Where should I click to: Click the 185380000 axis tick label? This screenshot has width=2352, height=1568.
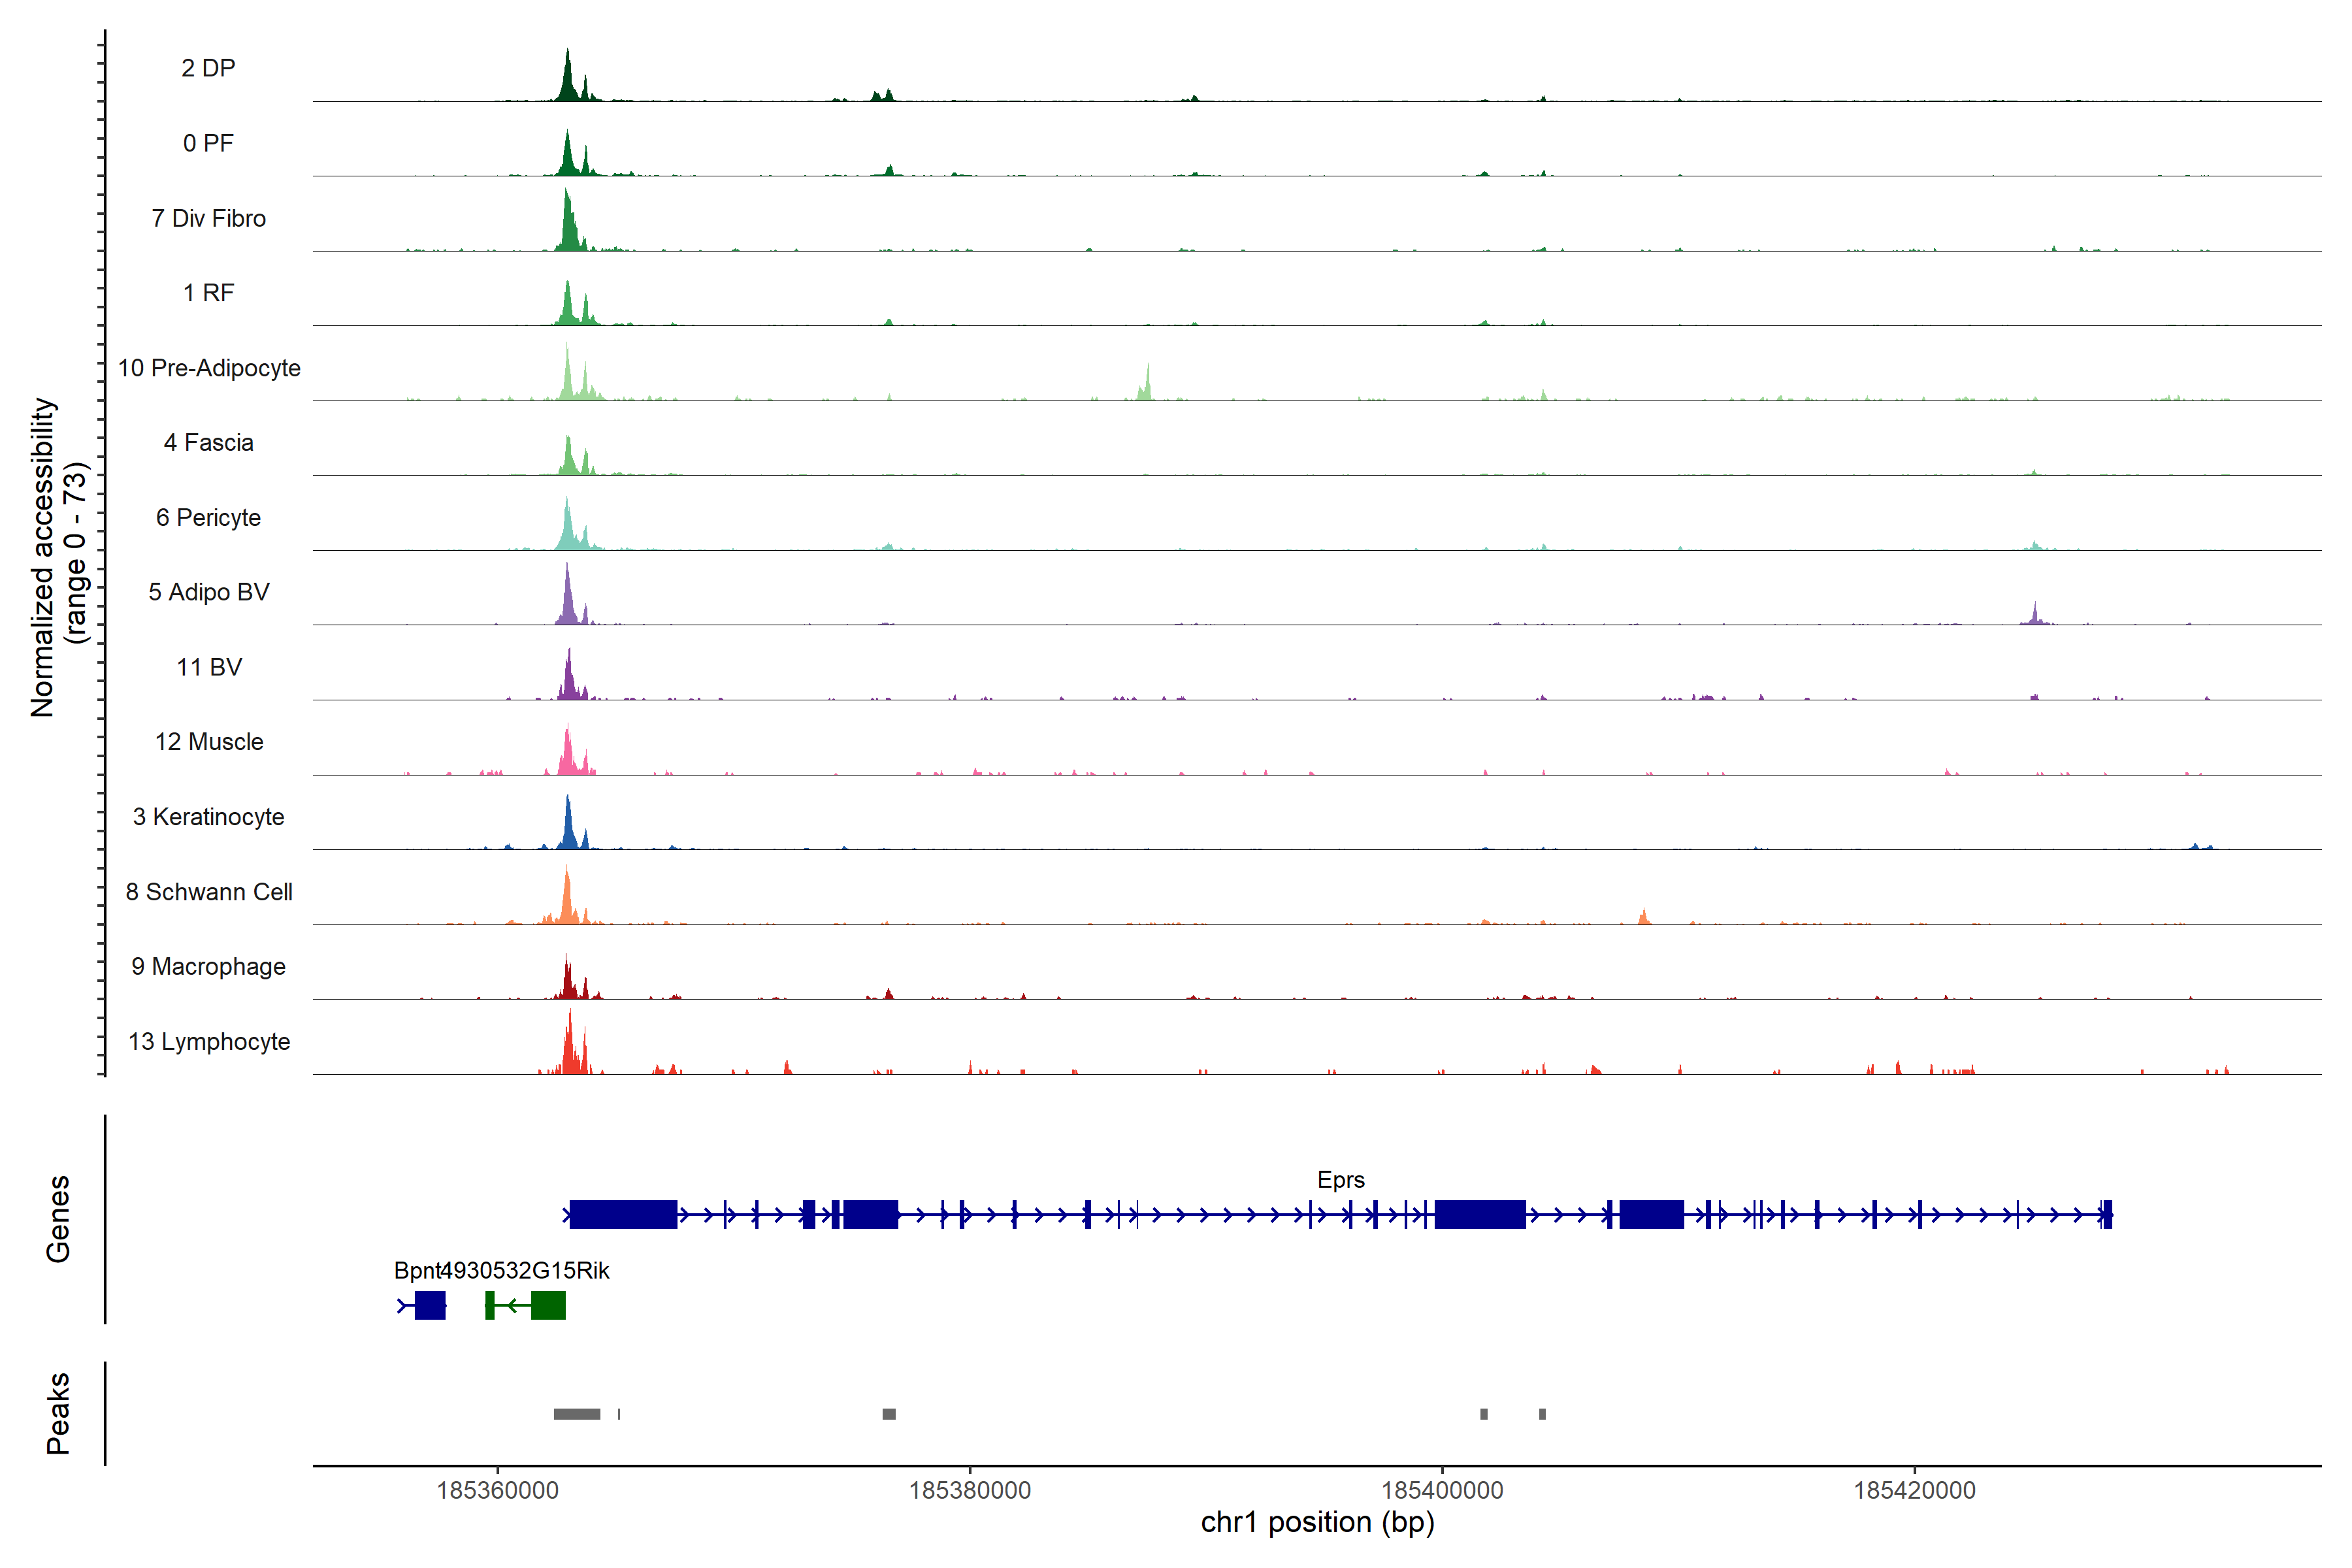coord(969,1490)
